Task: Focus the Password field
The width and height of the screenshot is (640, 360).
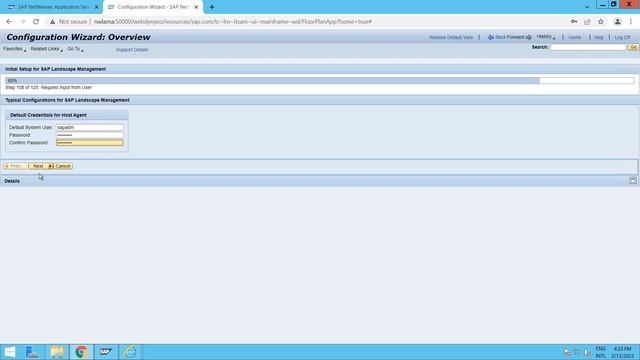Action: pyautogui.click(x=89, y=135)
